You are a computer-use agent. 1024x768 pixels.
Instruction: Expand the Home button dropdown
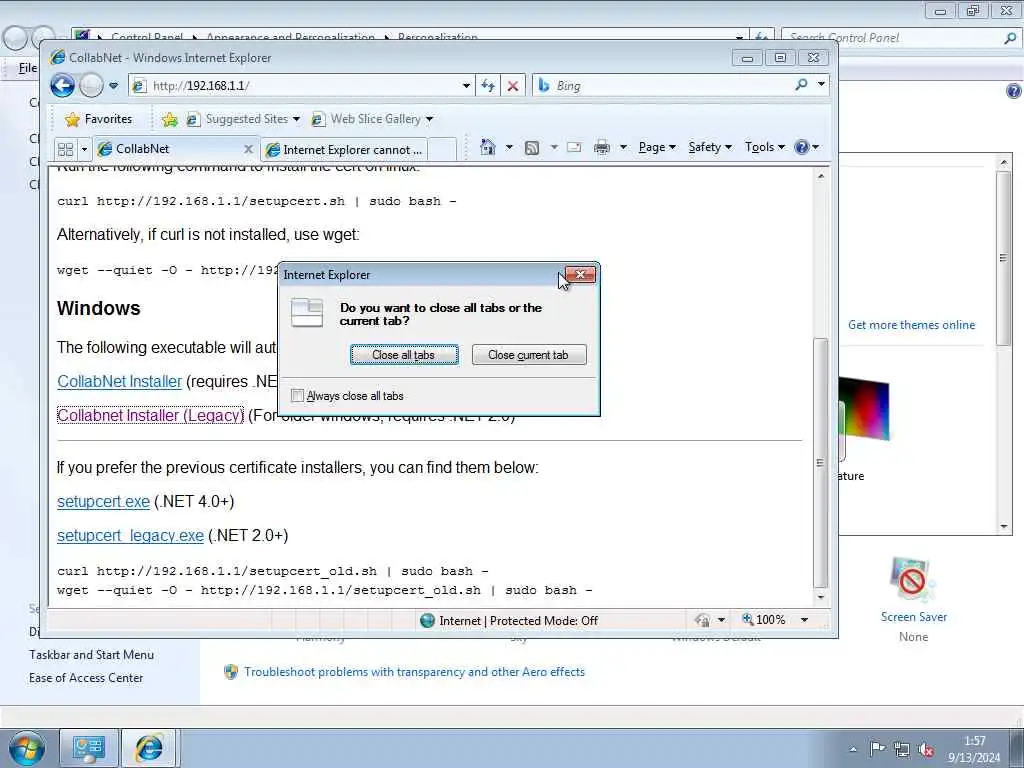tap(509, 147)
